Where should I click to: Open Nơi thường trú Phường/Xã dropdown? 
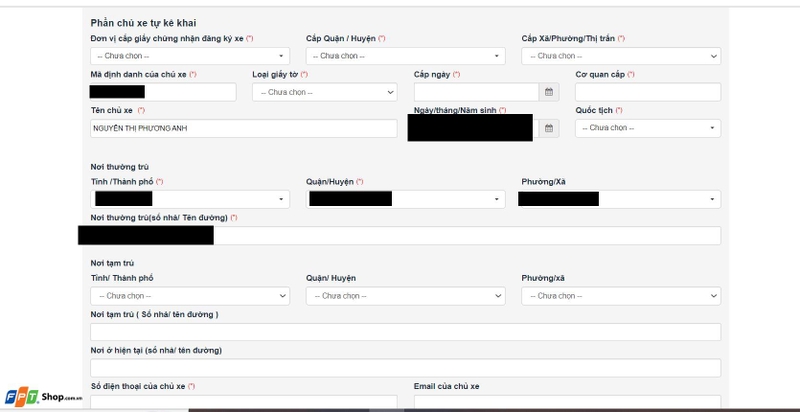[x=621, y=199]
